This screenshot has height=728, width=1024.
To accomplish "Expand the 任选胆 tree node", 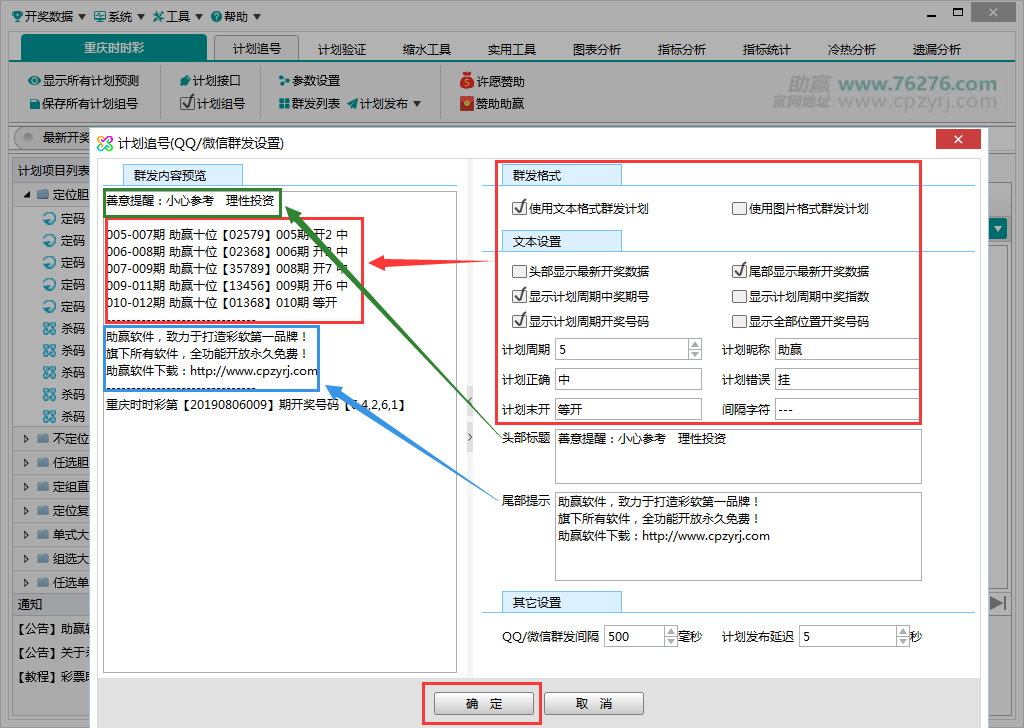I will click(28, 462).
